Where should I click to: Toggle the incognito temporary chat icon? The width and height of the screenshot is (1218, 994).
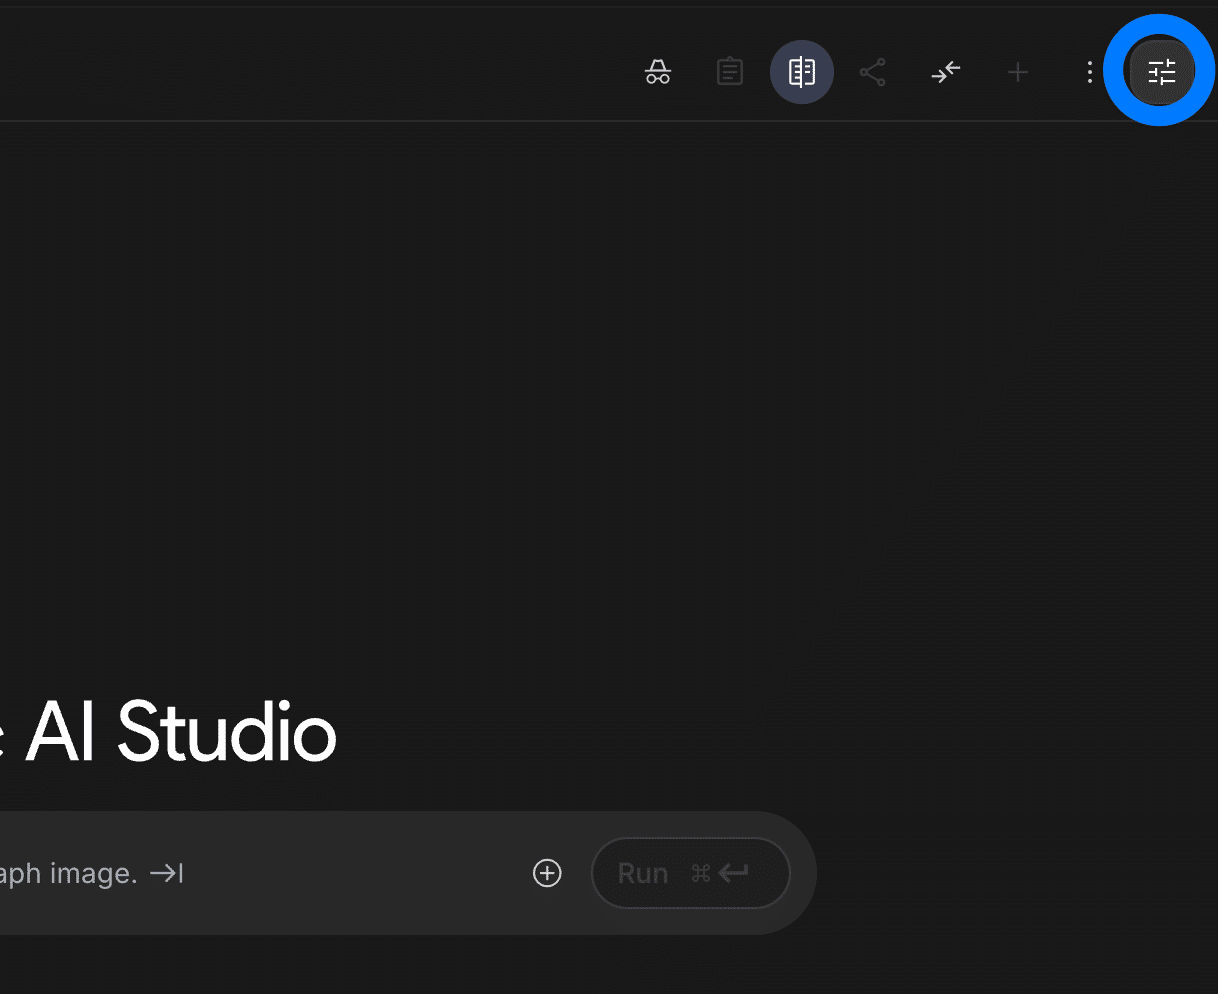[658, 72]
